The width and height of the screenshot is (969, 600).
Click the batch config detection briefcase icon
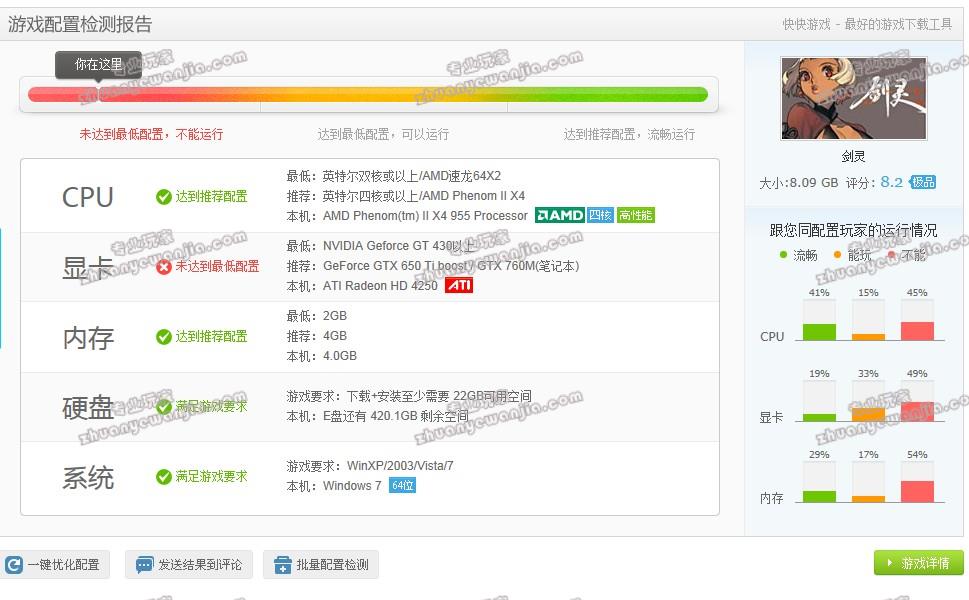click(282, 565)
